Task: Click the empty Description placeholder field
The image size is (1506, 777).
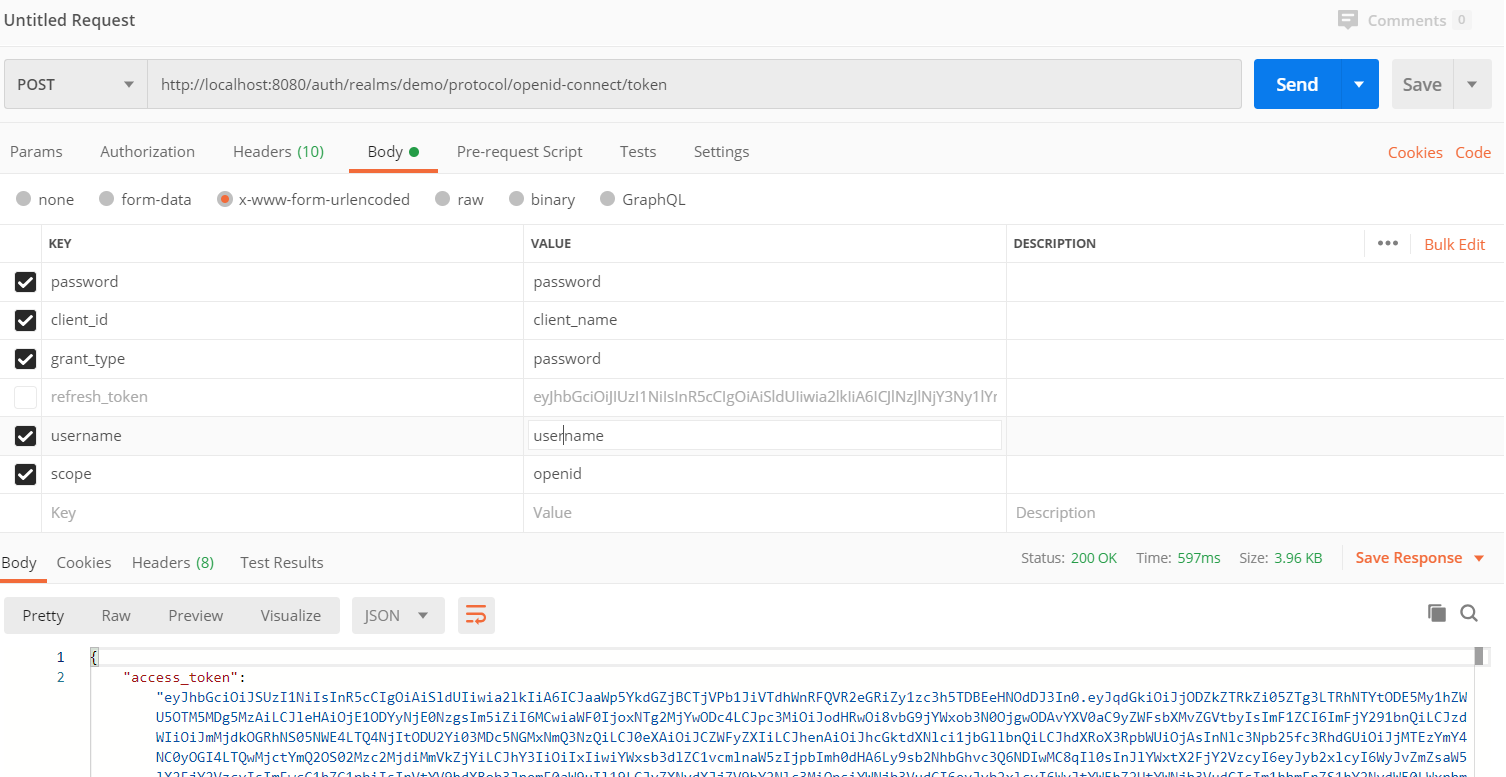Action: click(1254, 513)
